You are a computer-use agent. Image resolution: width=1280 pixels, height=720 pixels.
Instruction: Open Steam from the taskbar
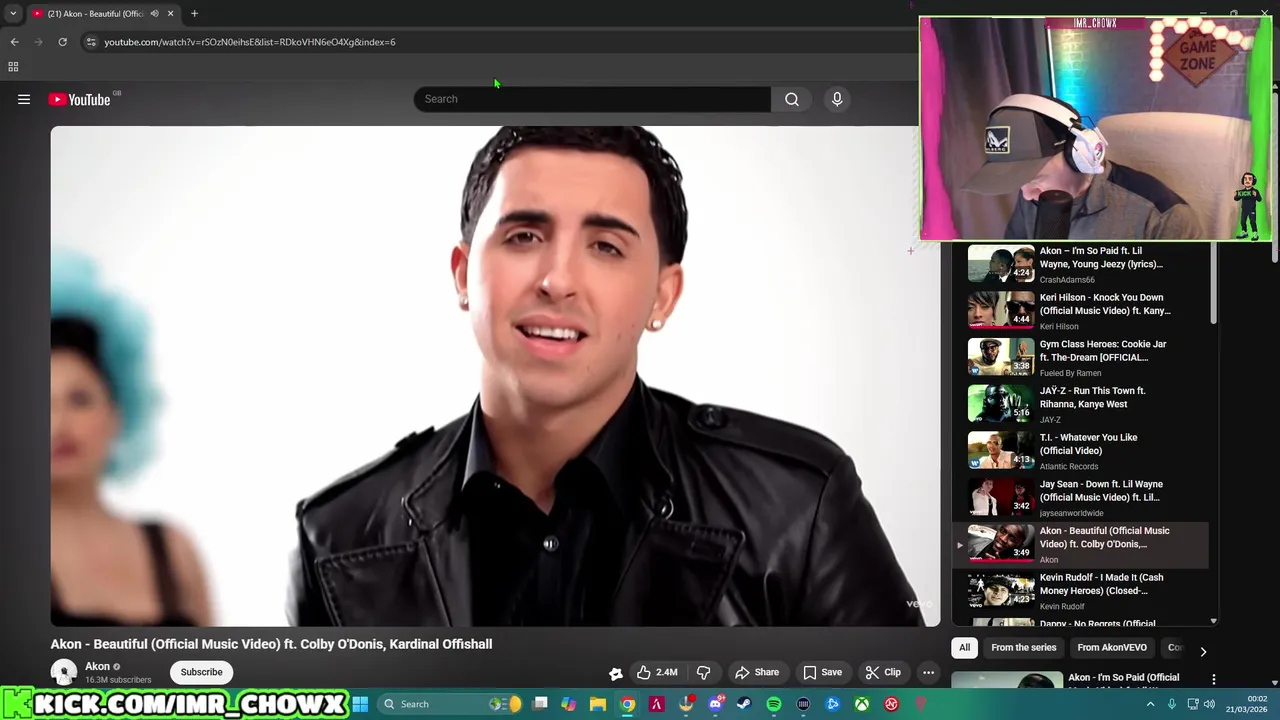pyautogui.click(x=744, y=704)
